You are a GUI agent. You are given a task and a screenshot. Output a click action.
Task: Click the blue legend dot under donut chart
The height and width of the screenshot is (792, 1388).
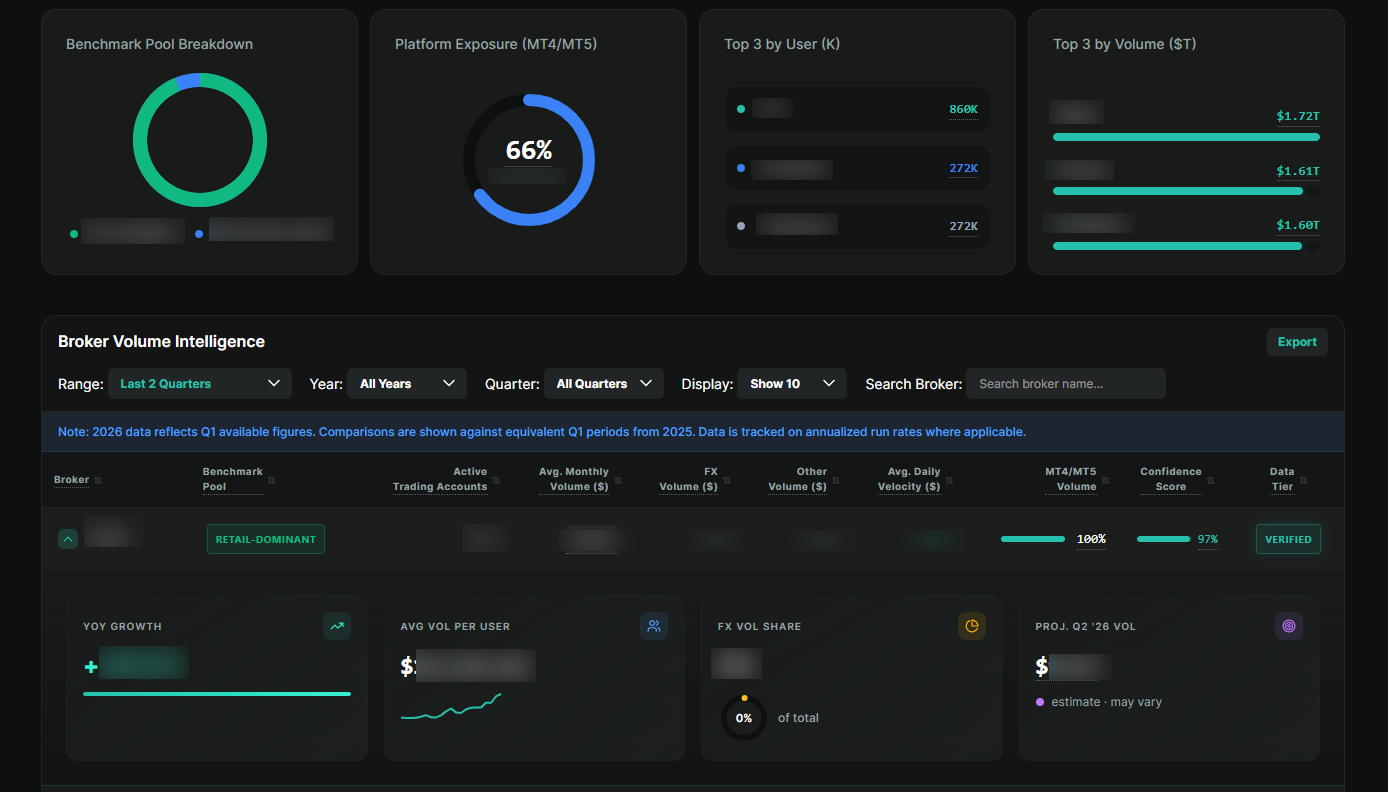(199, 234)
